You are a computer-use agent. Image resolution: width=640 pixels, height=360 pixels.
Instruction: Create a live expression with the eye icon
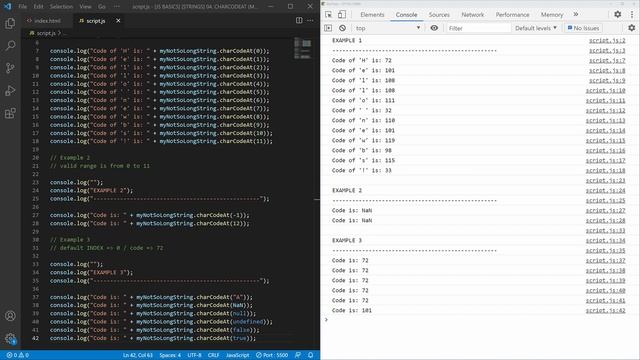pyautogui.click(x=434, y=28)
